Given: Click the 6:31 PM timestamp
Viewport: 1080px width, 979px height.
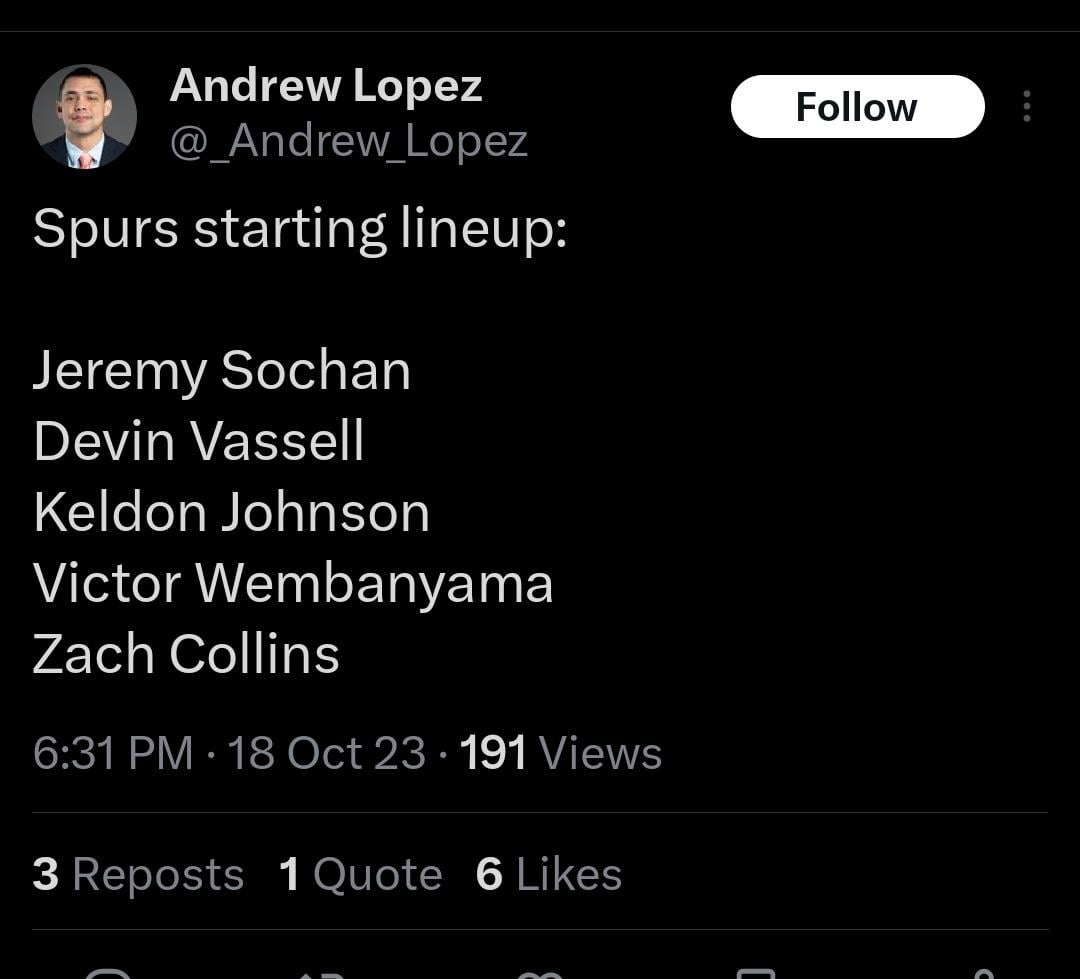Looking at the screenshot, I should (113, 753).
